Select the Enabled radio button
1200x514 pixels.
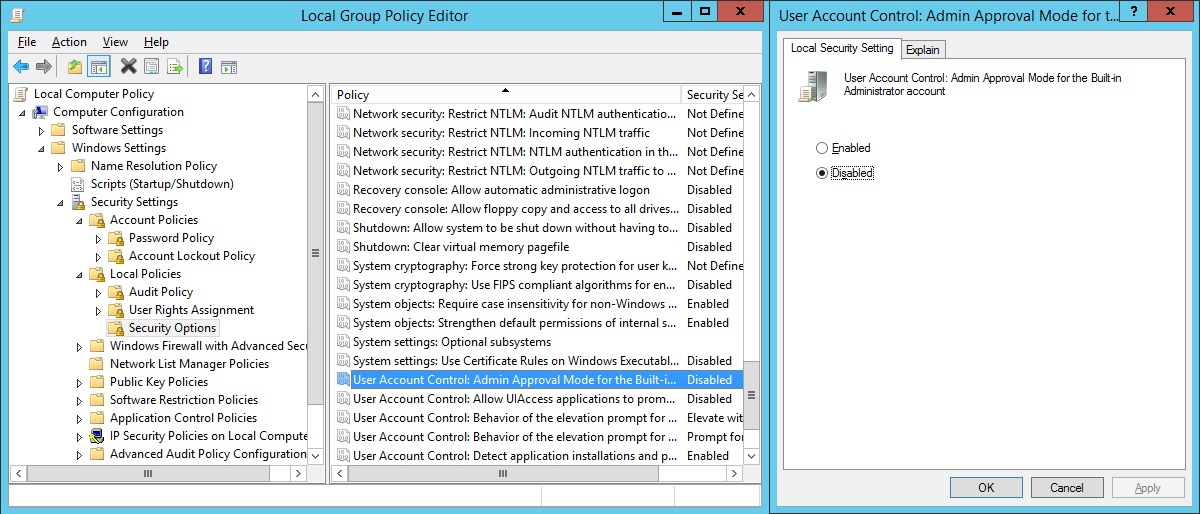point(822,148)
